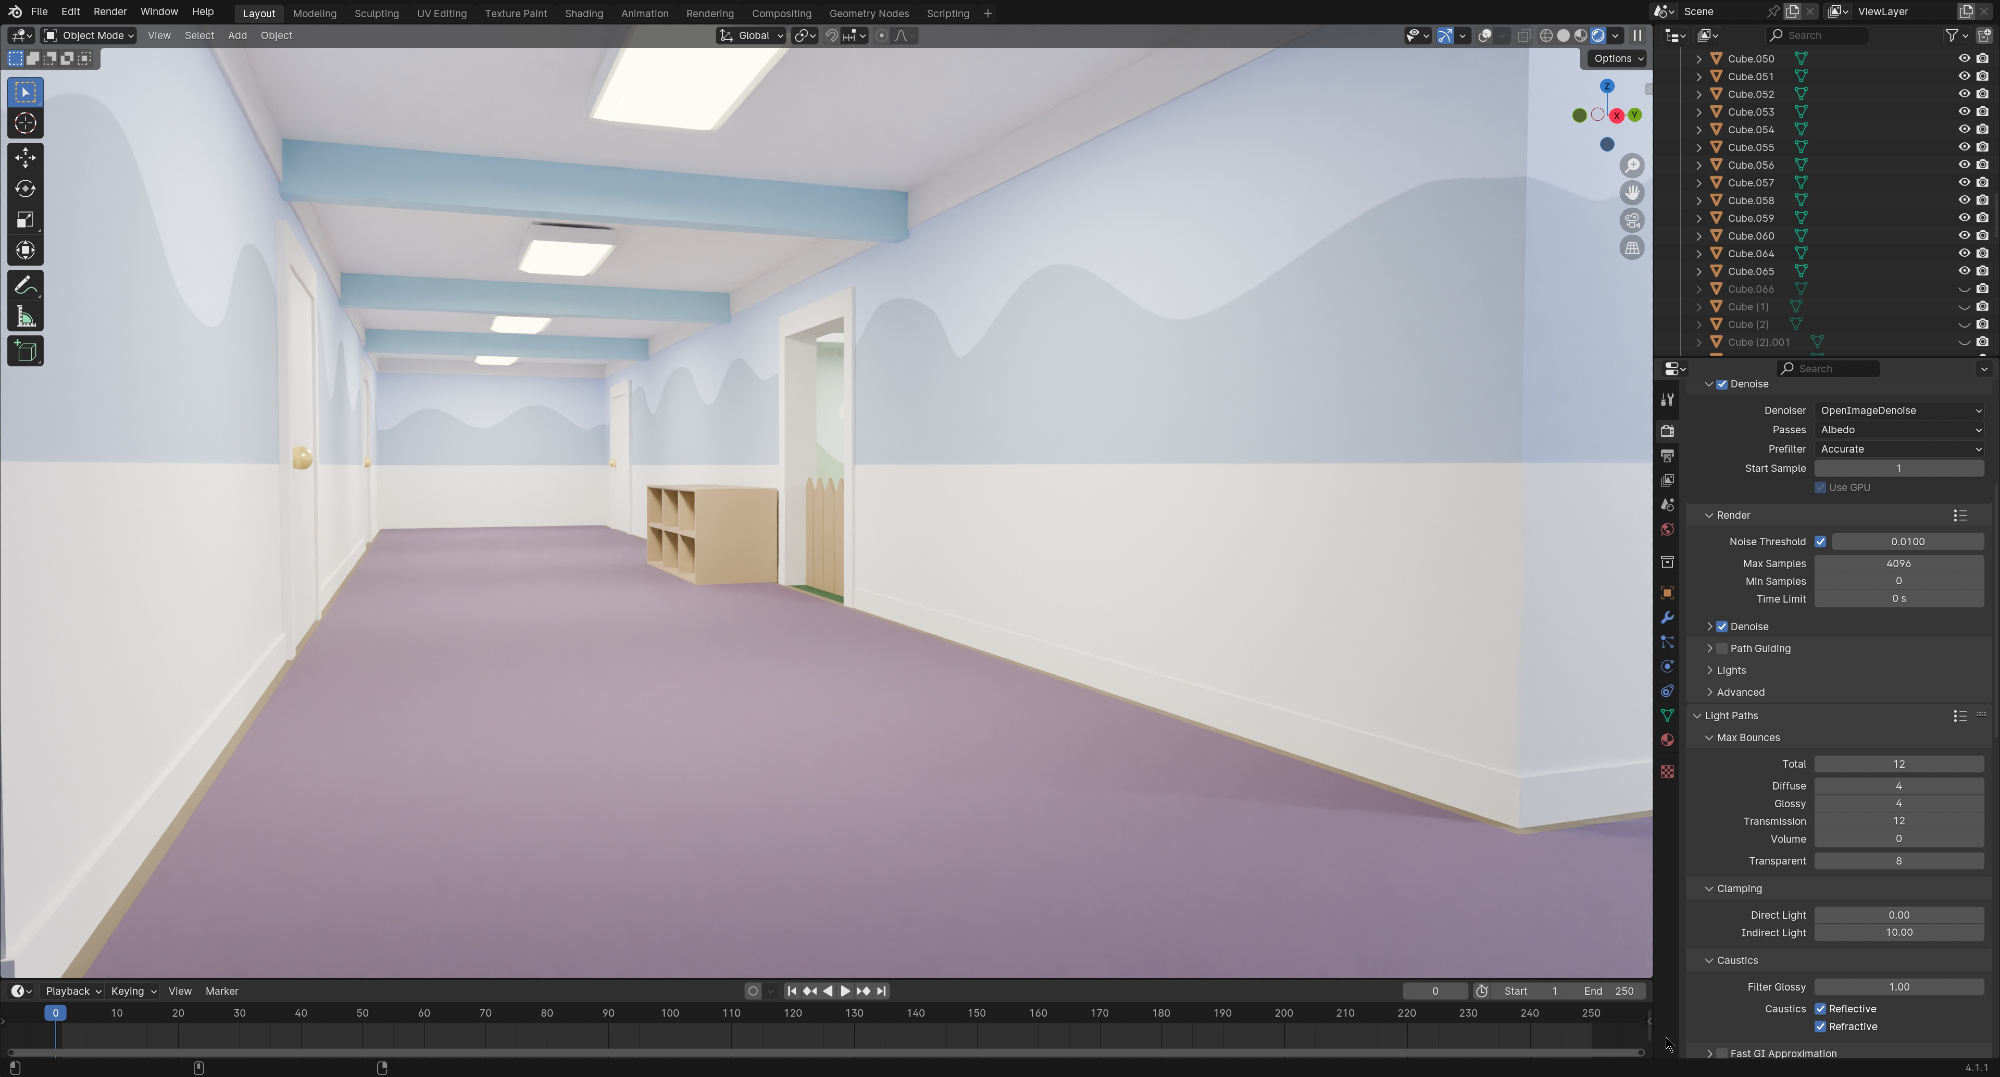Uncheck Reflective caustics
Screen dimensions: 2000x1077
(1820, 1009)
